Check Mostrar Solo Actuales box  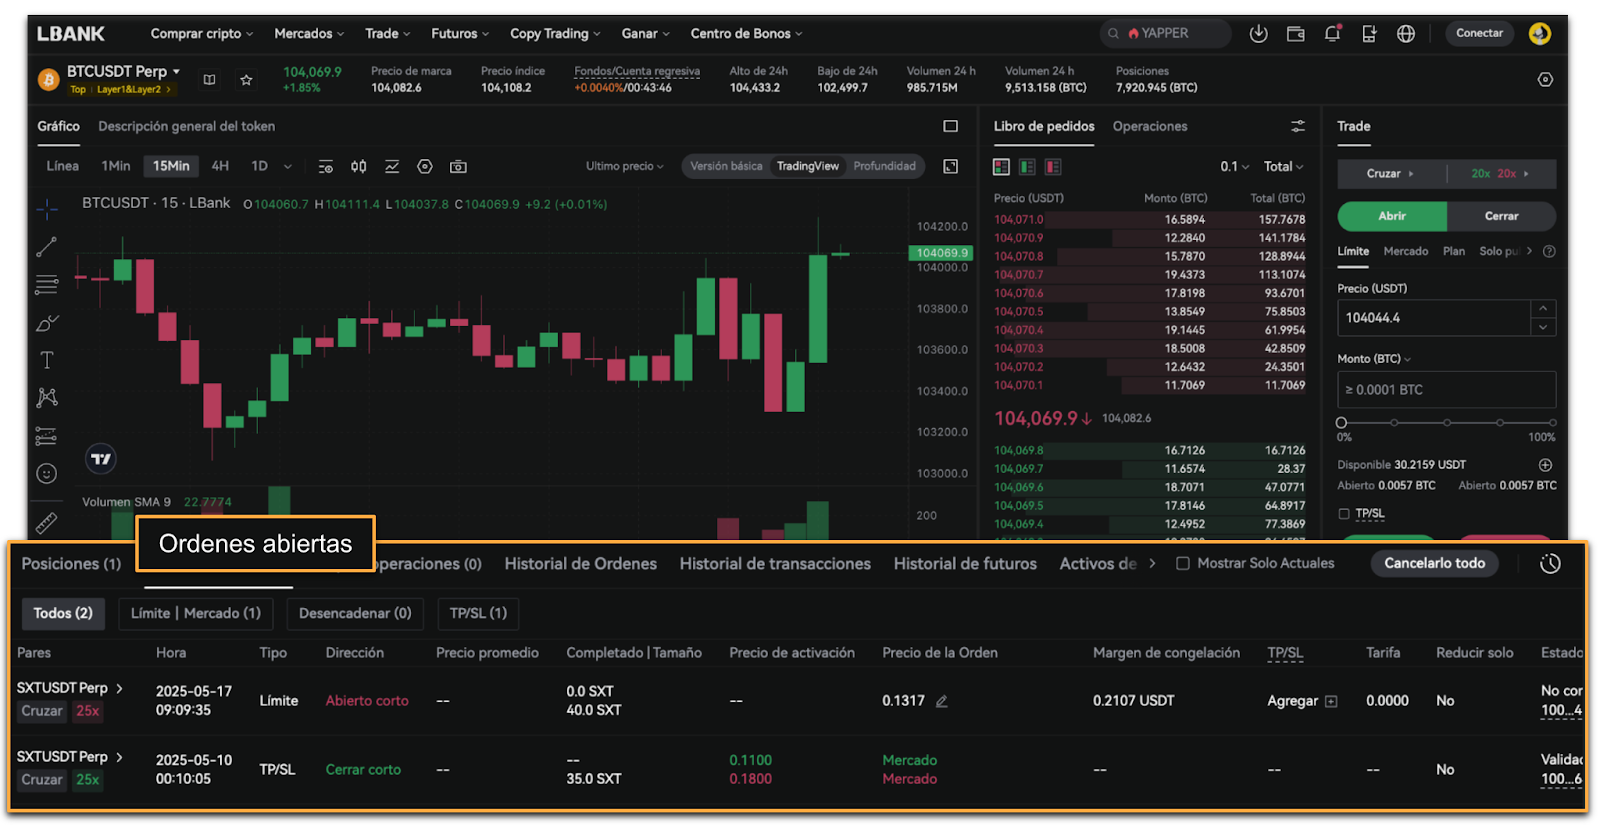tap(1183, 564)
